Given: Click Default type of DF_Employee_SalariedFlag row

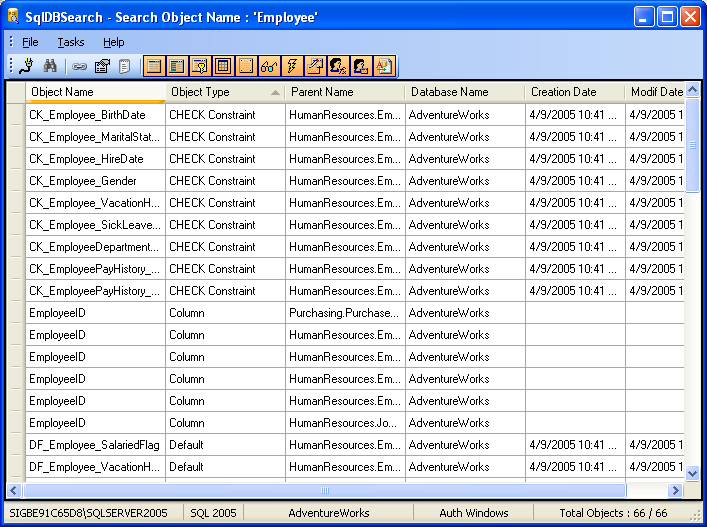Looking at the screenshot, I should [225, 445].
